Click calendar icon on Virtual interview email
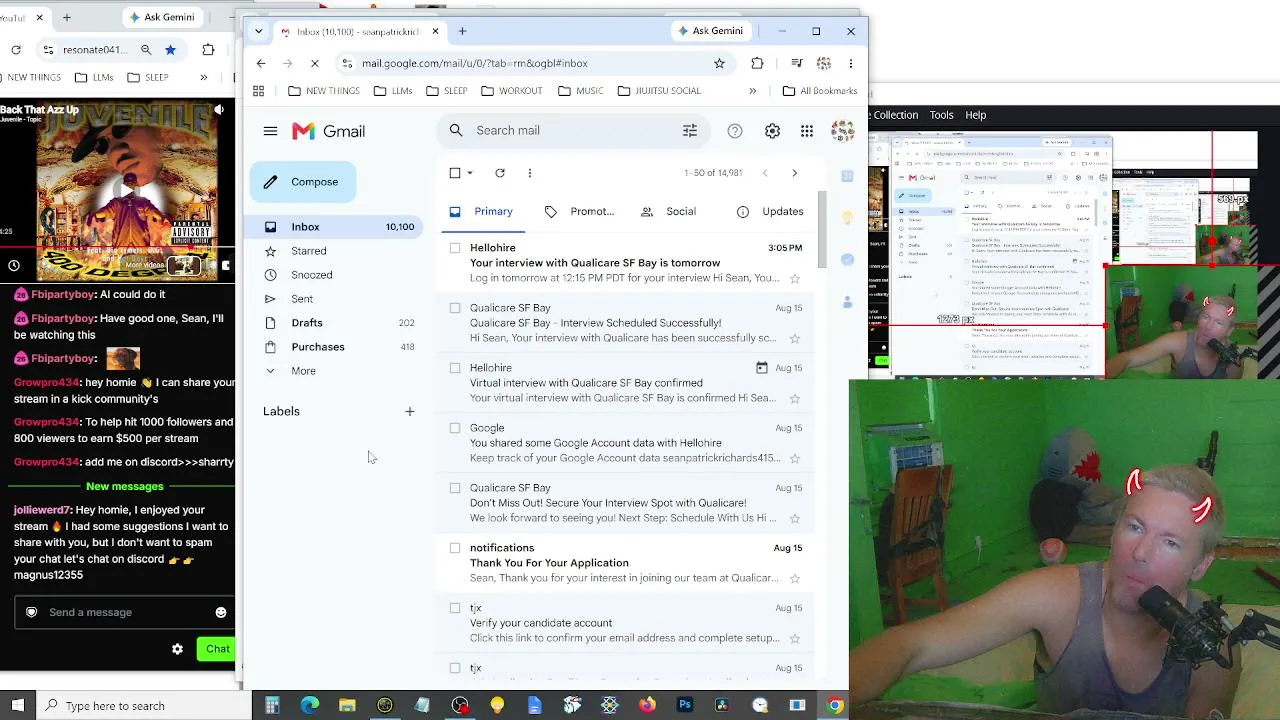1280x720 pixels. (762, 368)
